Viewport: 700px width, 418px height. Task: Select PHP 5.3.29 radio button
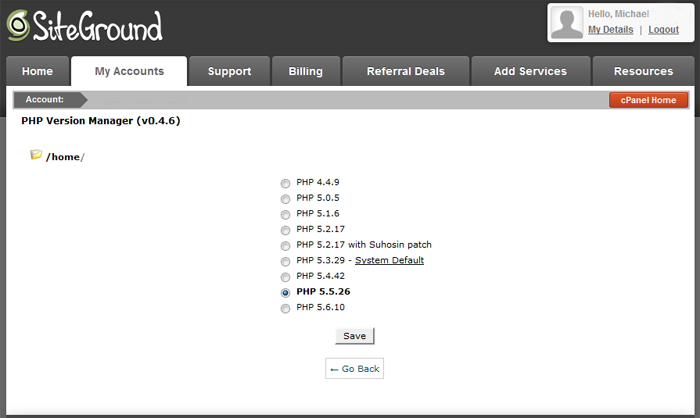coord(285,261)
